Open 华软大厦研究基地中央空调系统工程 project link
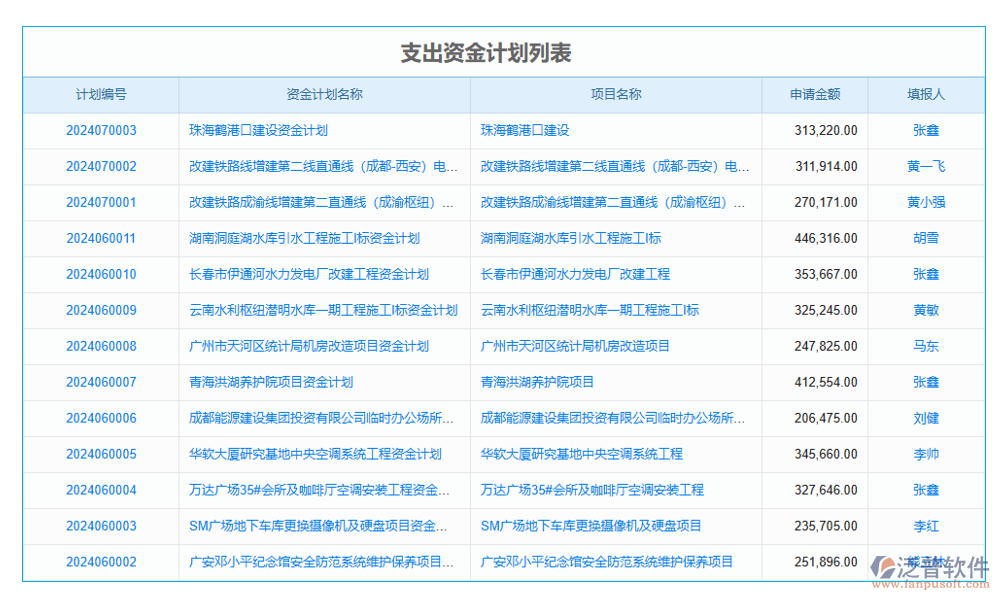The height and width of the screenshot is (600, 1000). 582,454
